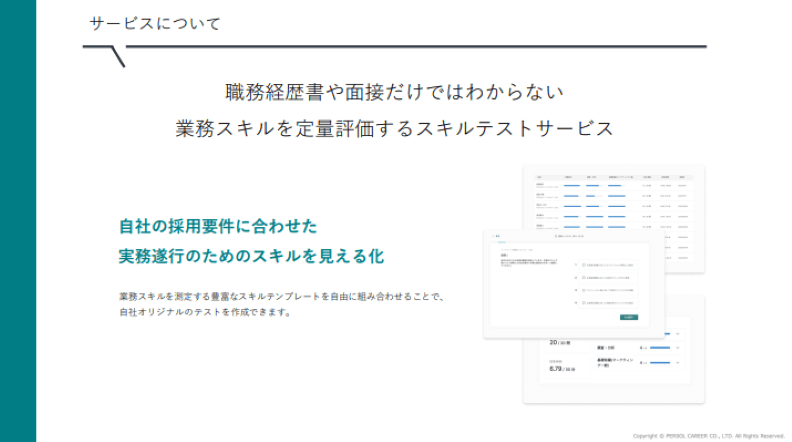Click the teal 実務遂行のためのスキルを見える化 heading
This screenshot has height=442, width=792.
251,256
